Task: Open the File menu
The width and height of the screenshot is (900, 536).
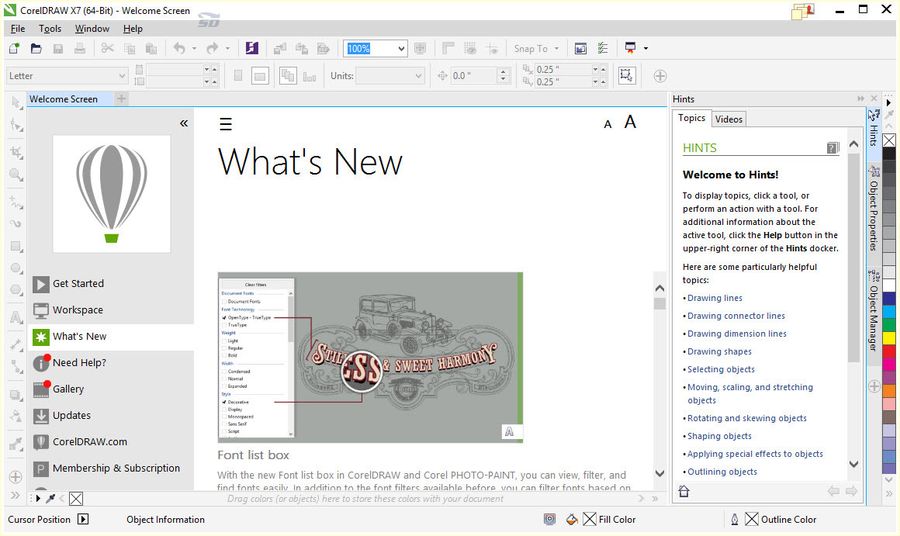Action: [x=18, y=29]
